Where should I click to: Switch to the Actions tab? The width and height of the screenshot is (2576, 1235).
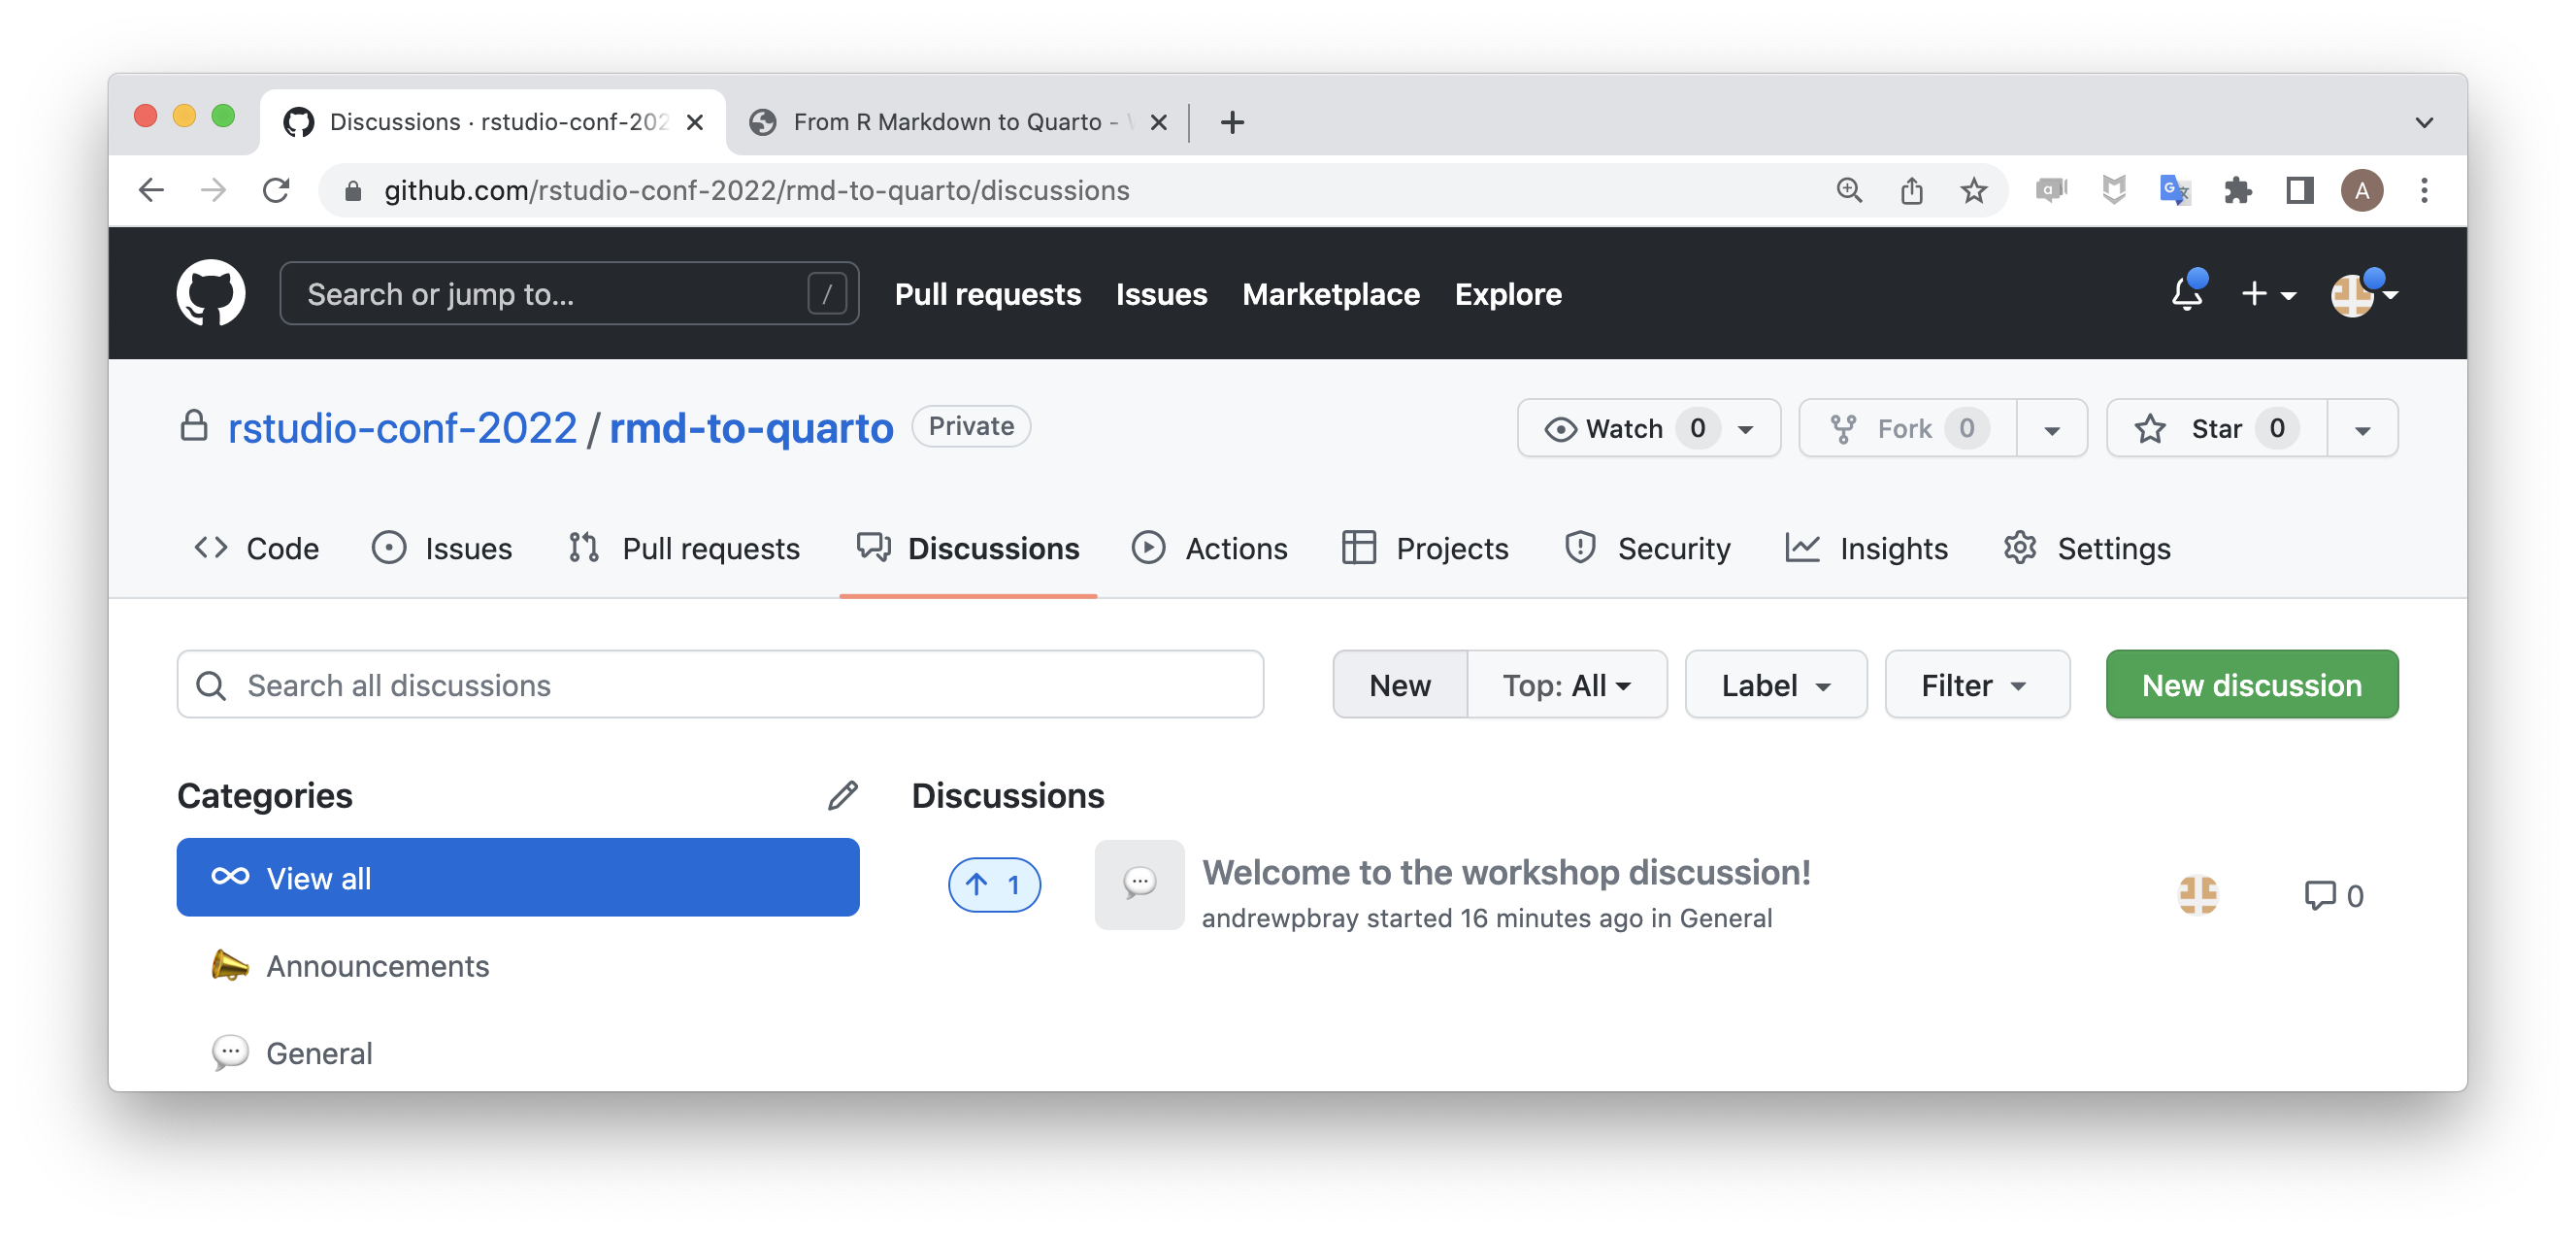[x=1235, y=548]
